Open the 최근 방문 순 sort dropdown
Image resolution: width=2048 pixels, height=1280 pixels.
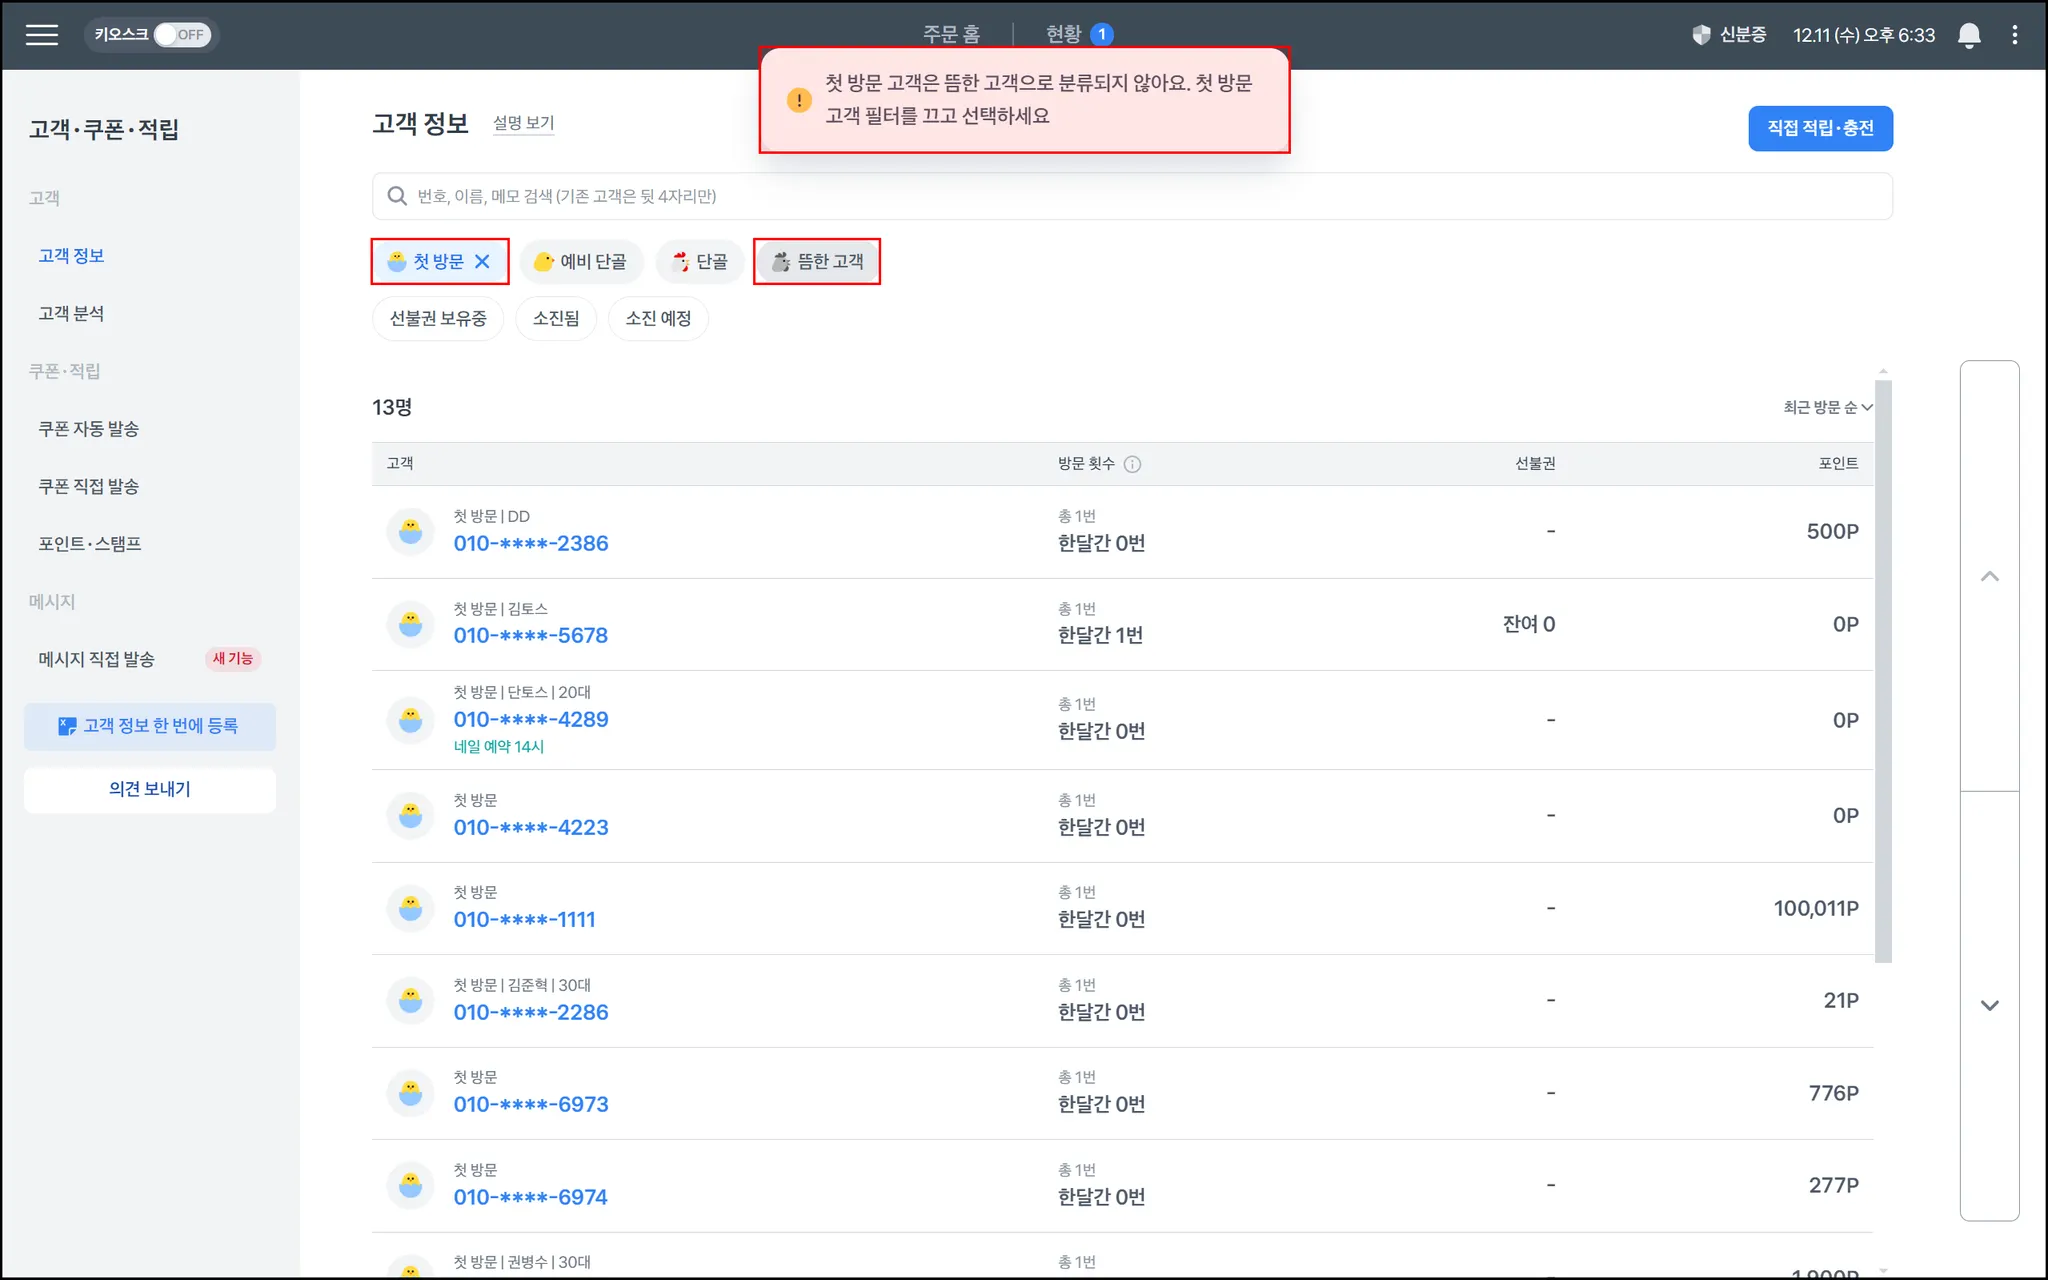[1826, 407]
